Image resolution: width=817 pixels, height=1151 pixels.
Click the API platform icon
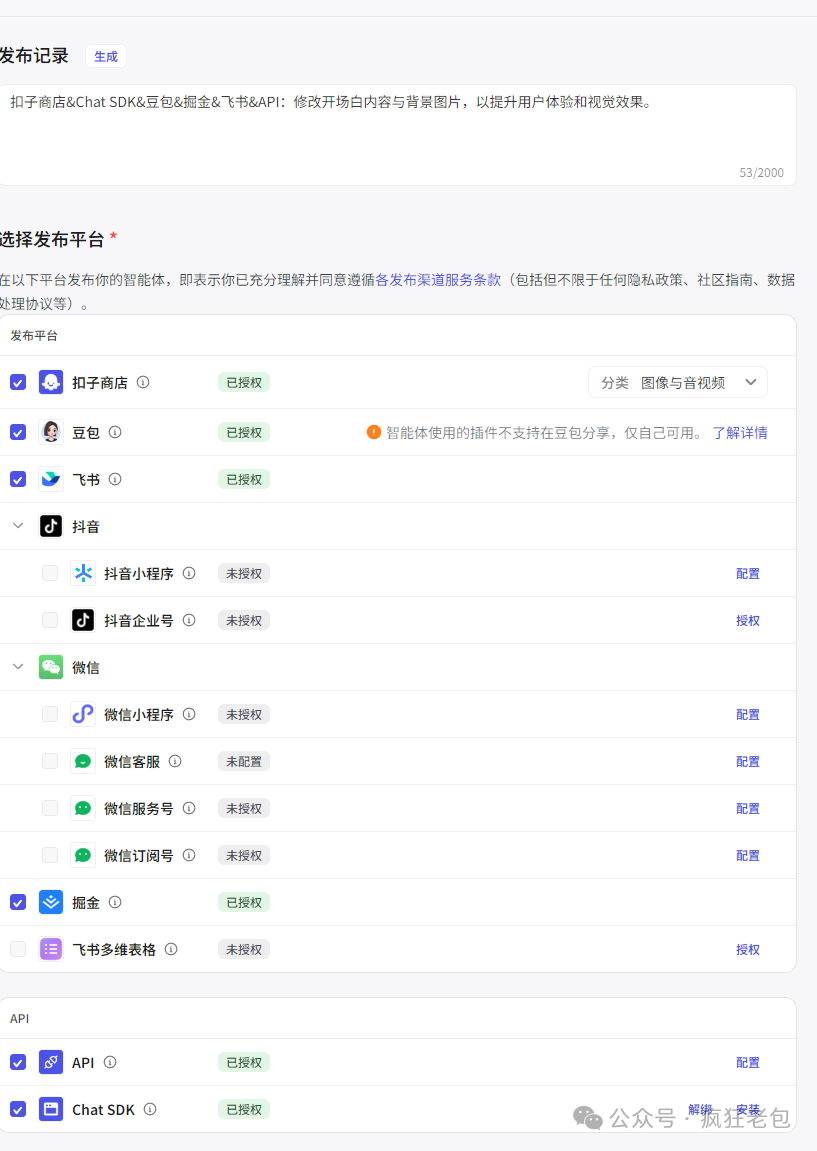tap(51, 1062)
